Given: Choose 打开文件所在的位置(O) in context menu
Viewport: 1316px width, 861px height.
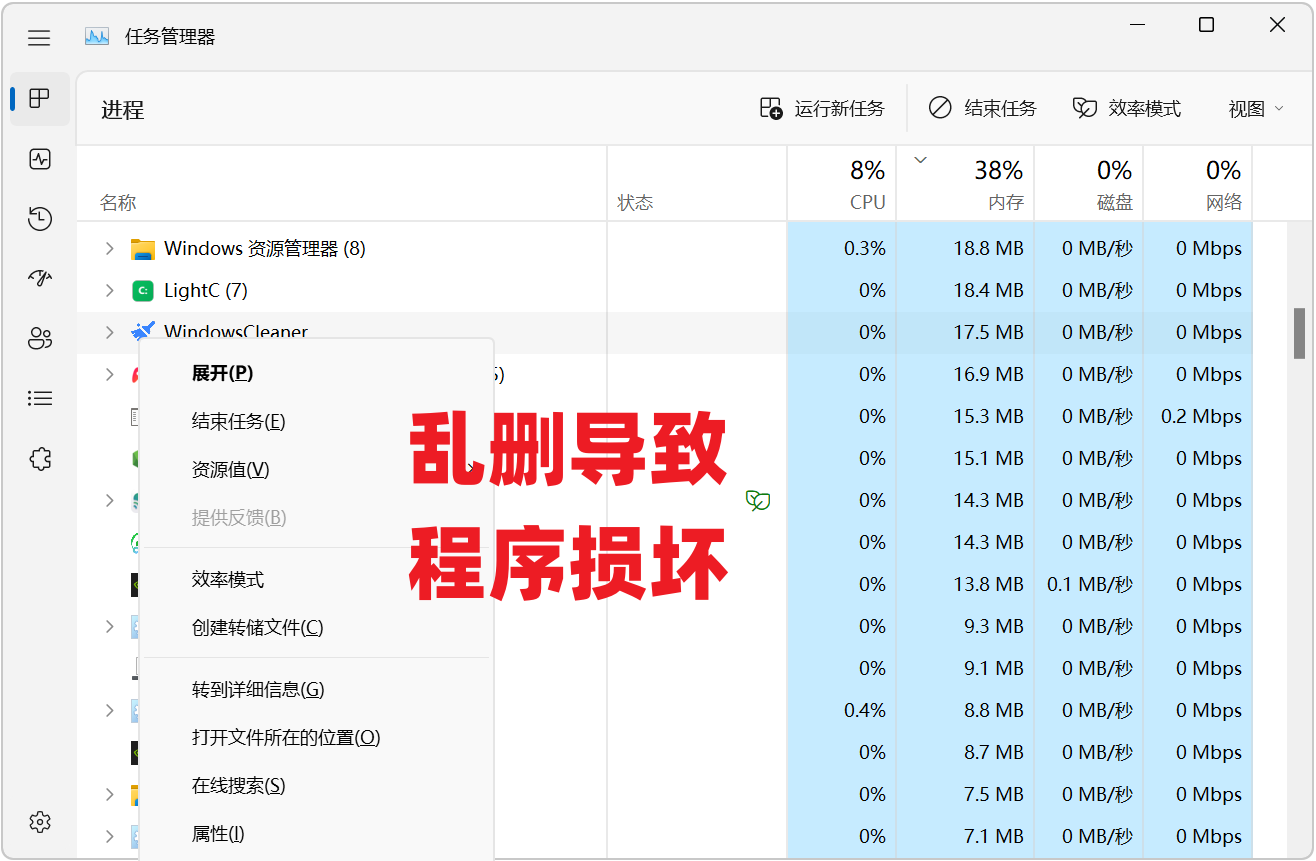Looking at the screenshot, I should coord(316,737).
